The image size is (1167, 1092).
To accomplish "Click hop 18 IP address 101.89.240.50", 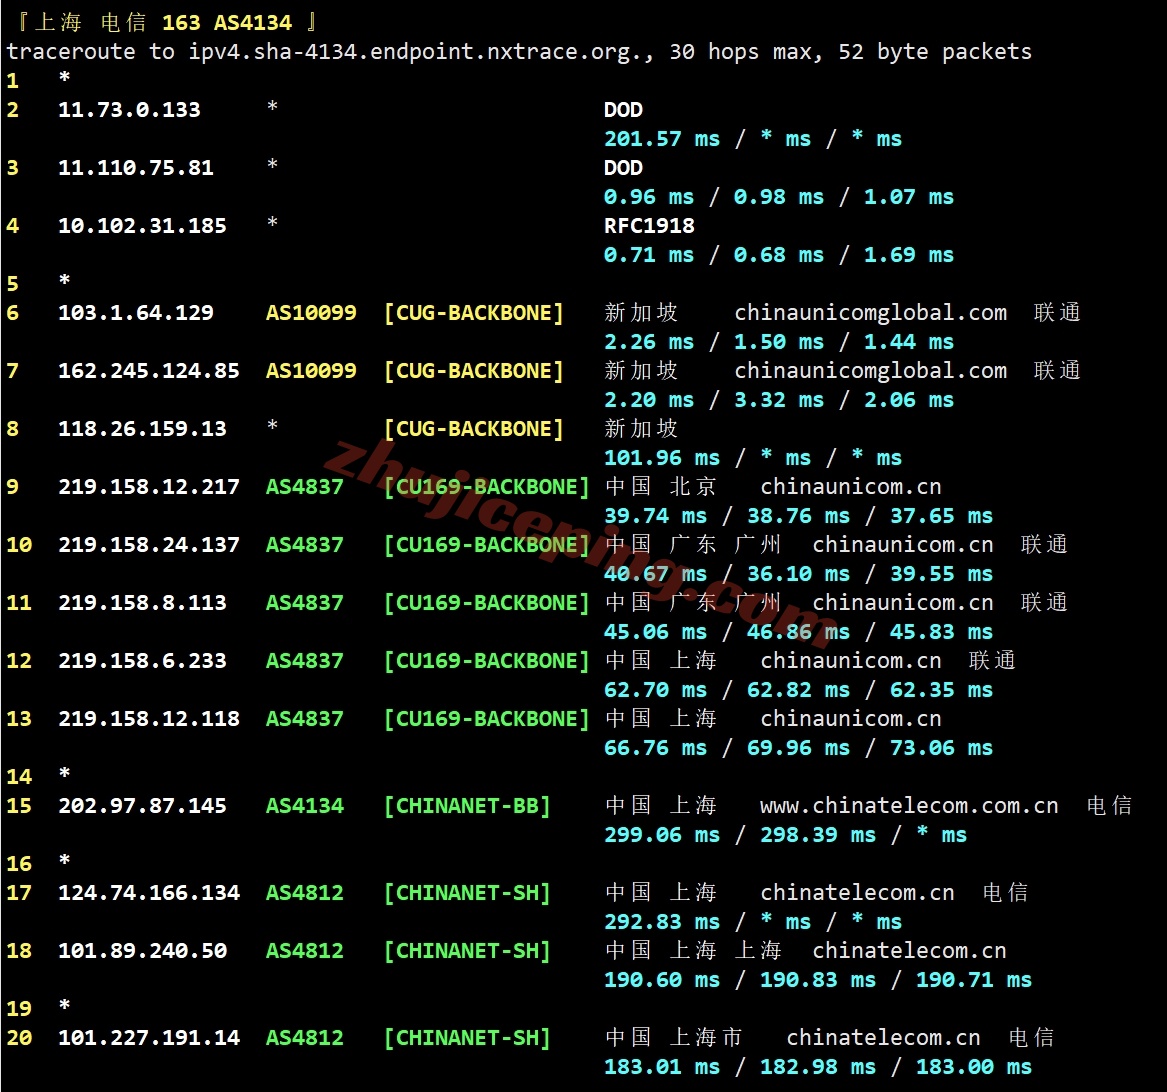I will point(142,951).
